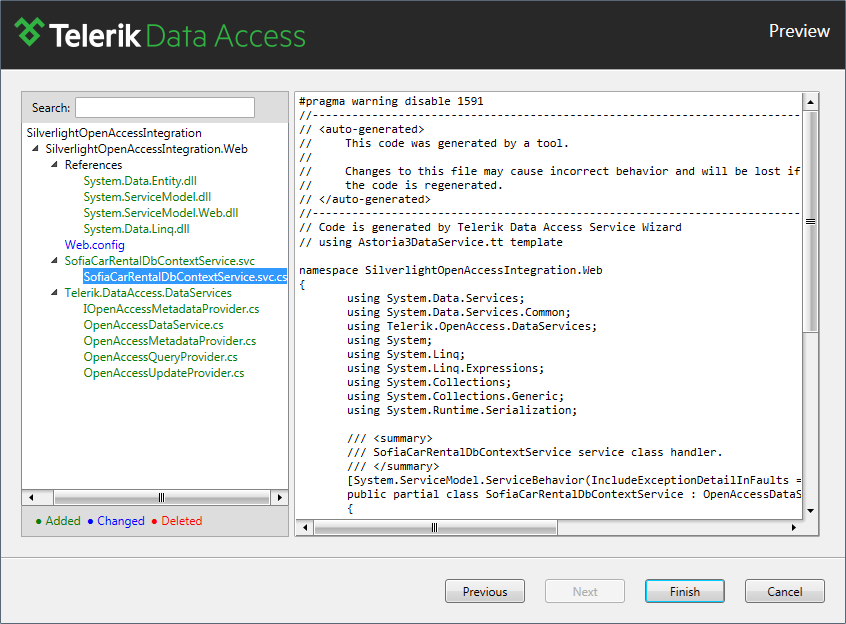Click into the Search input field
Screen dimensions: 846x624
pos(165,107)
